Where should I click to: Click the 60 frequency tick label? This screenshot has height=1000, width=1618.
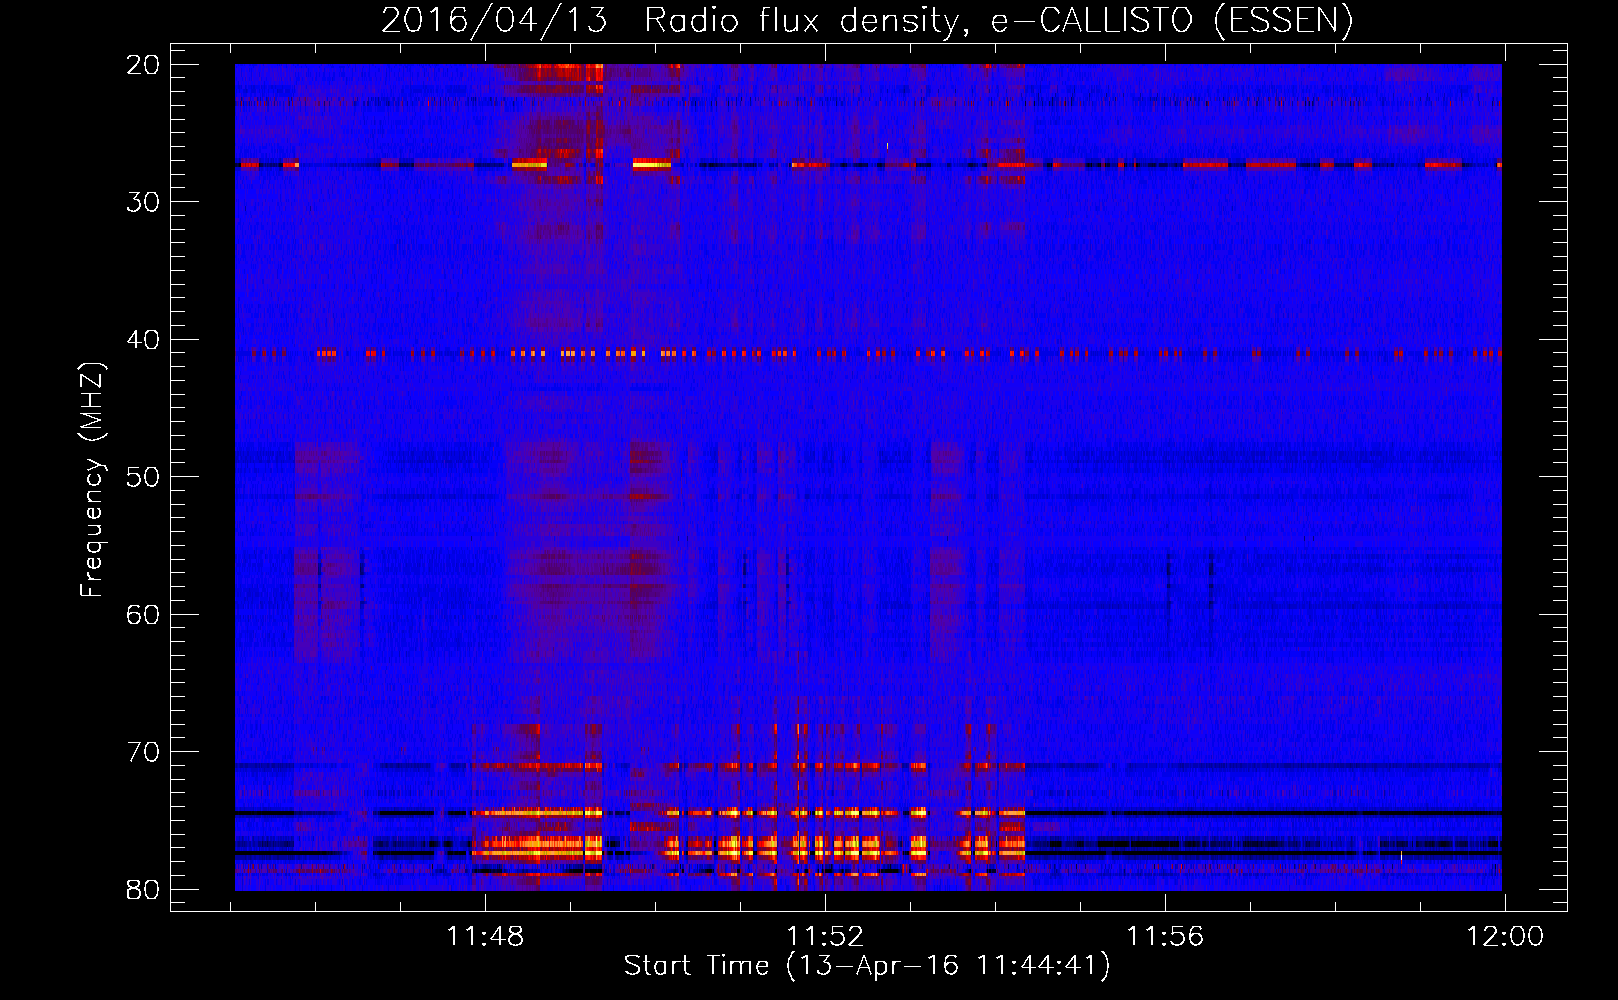(x=144, y=614)
